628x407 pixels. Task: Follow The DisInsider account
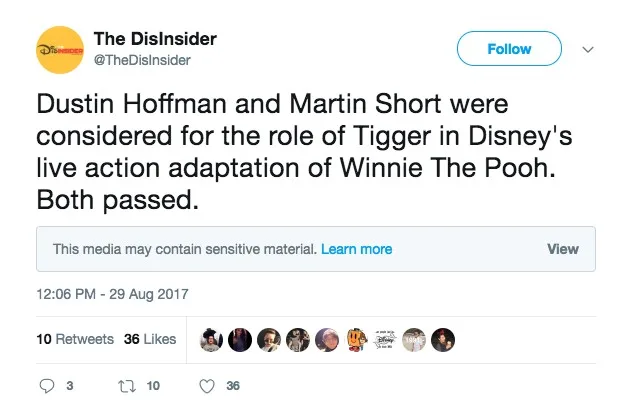coord(509,49)
